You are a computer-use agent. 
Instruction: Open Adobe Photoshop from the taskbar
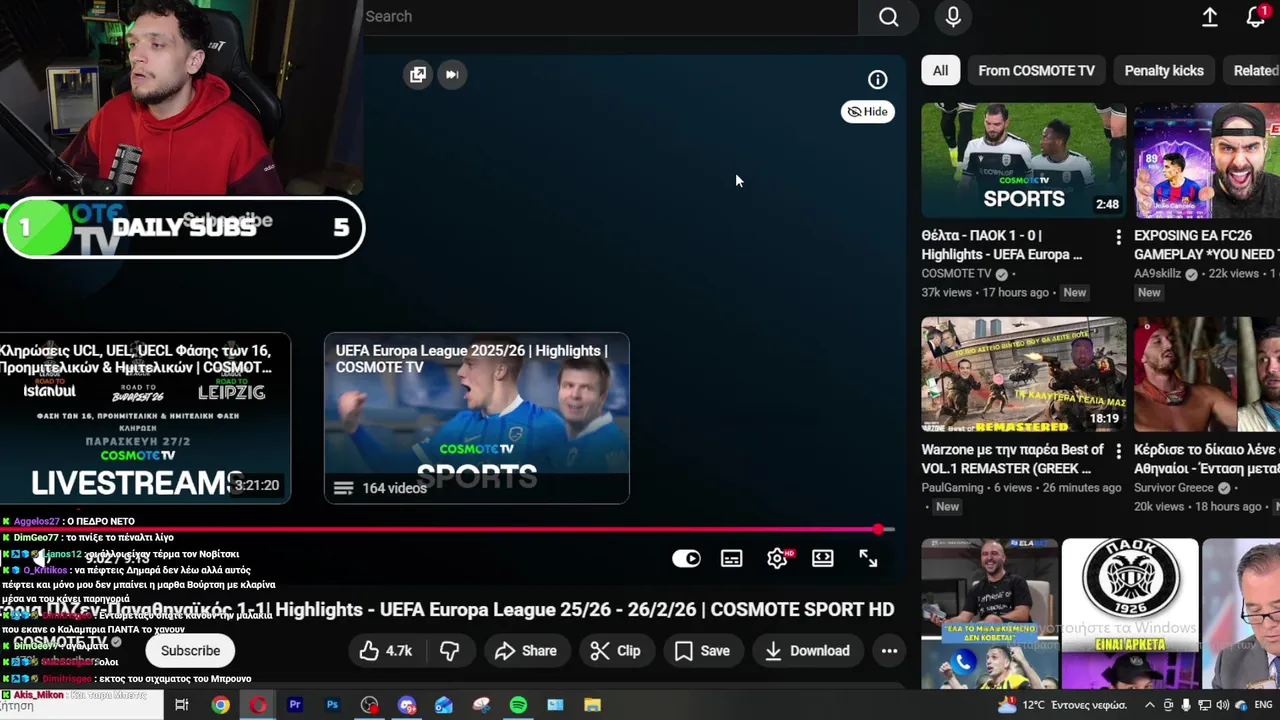point(332,705)
